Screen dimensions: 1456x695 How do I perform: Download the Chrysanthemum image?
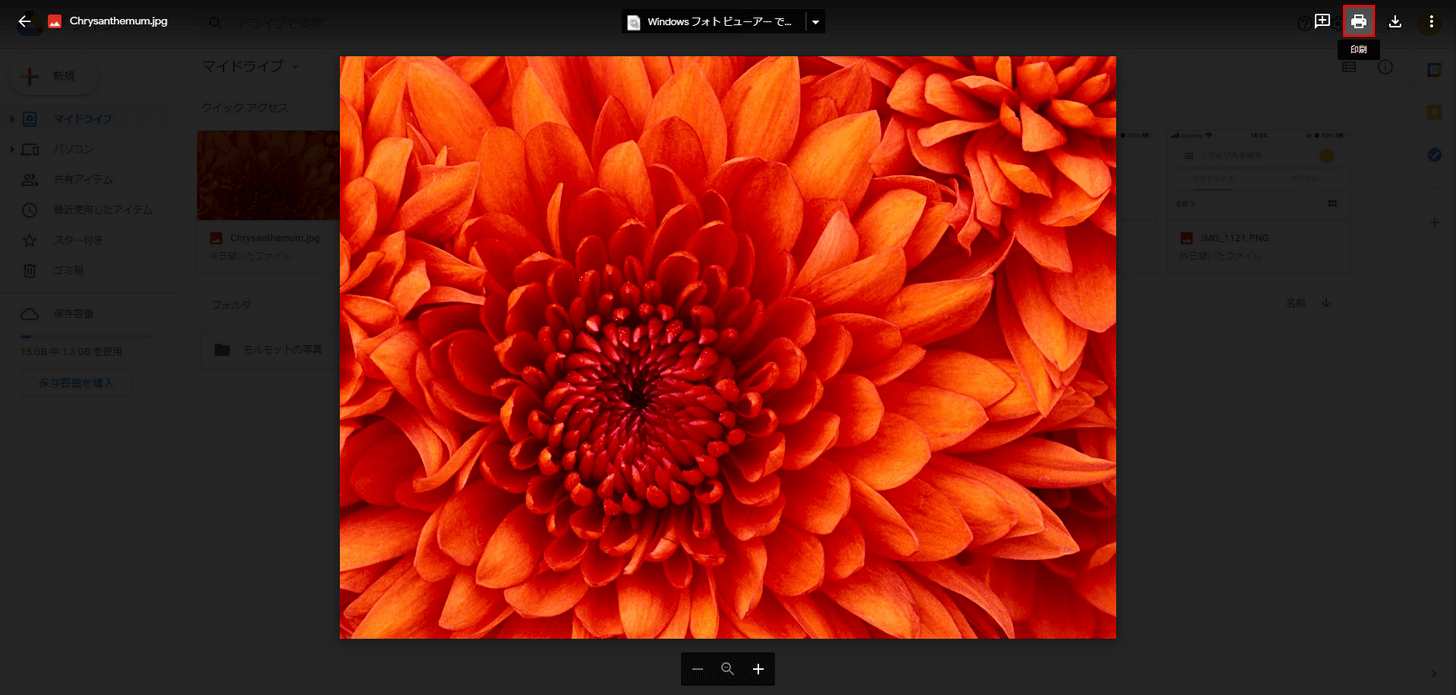[x=1395, y=21]
